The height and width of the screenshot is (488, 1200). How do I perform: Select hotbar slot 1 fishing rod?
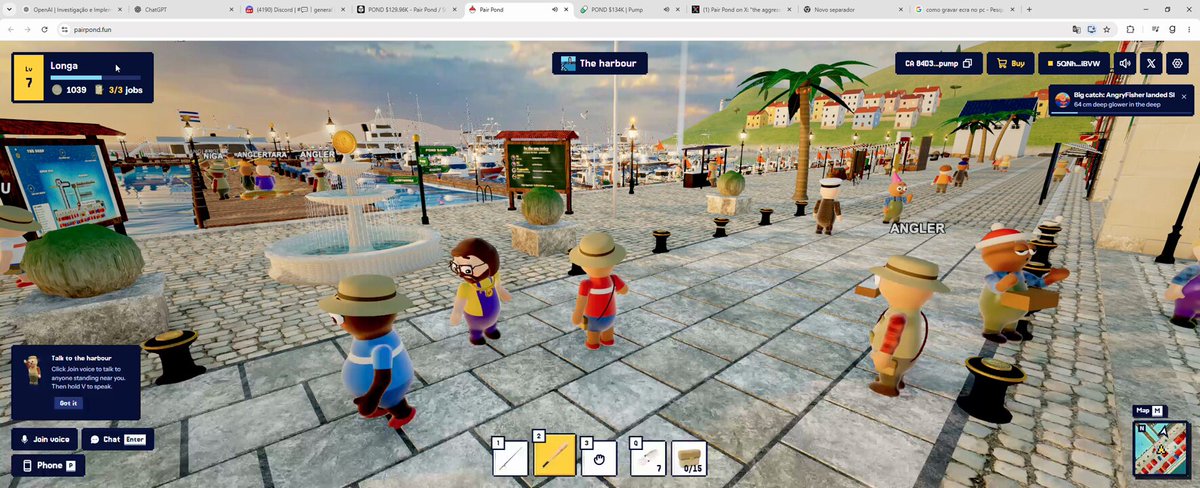(511, 458)
